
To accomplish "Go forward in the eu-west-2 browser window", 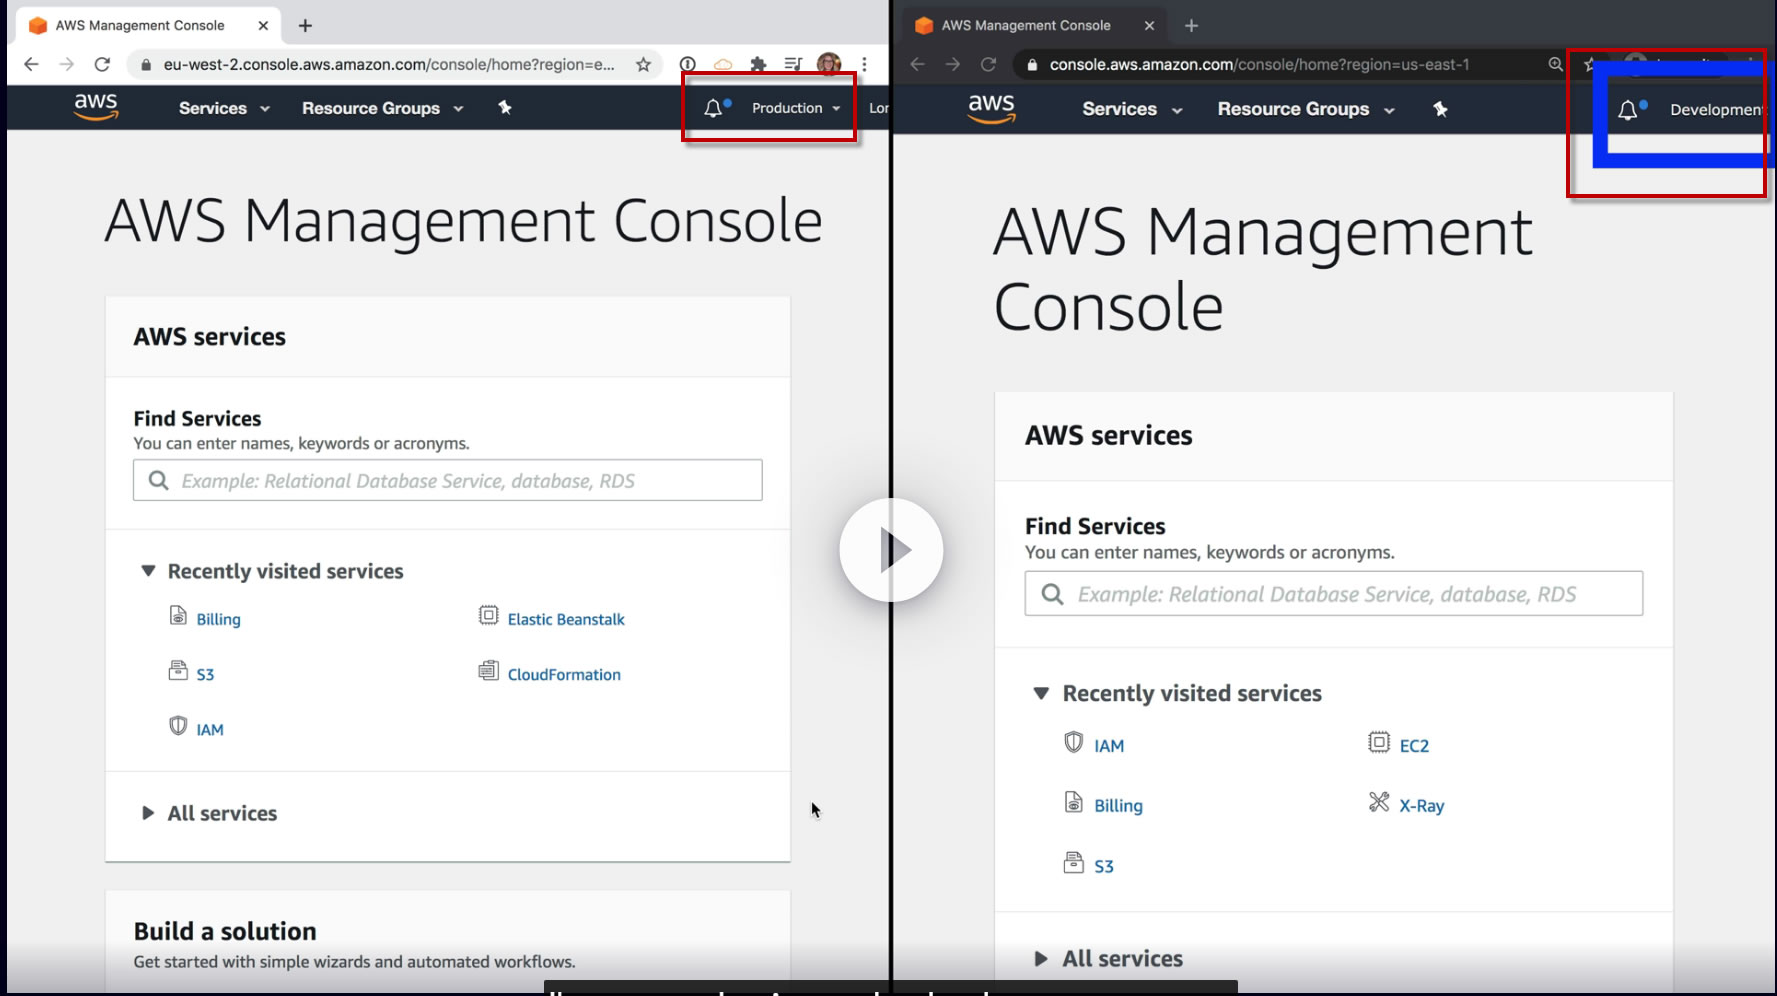I will pos(66,64).
